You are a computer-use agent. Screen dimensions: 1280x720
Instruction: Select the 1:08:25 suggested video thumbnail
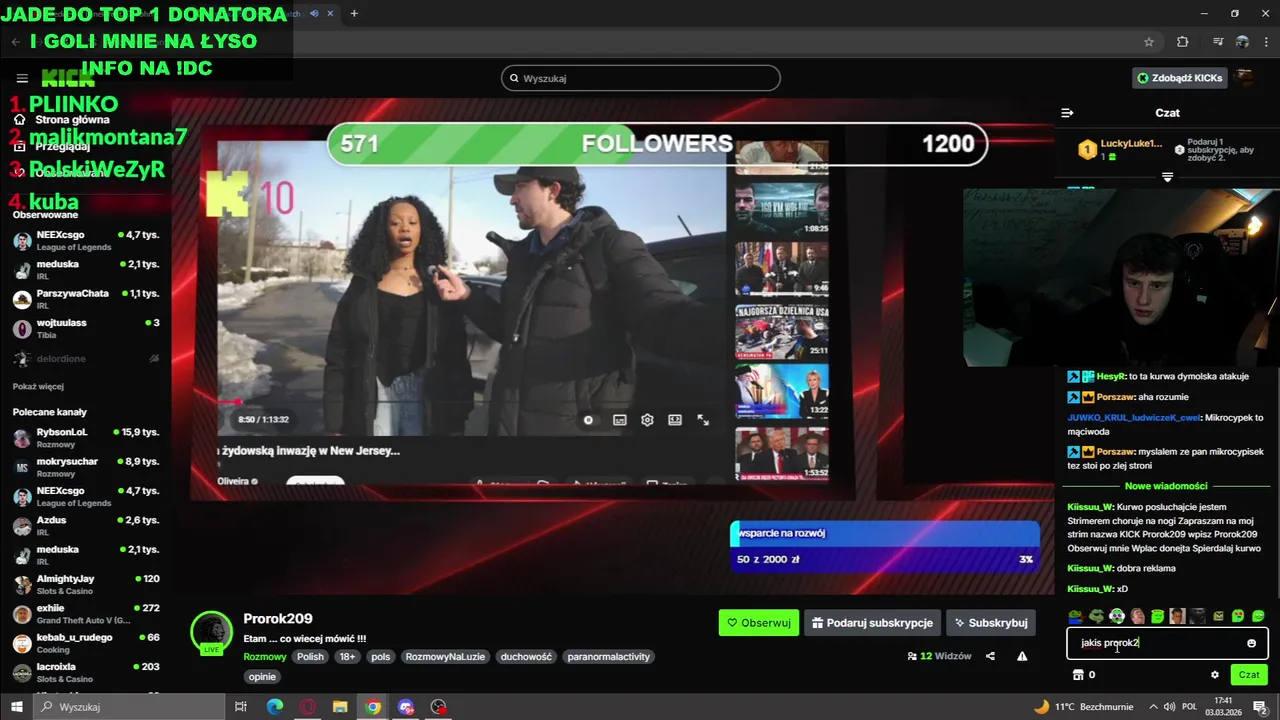tap(782, 209)
